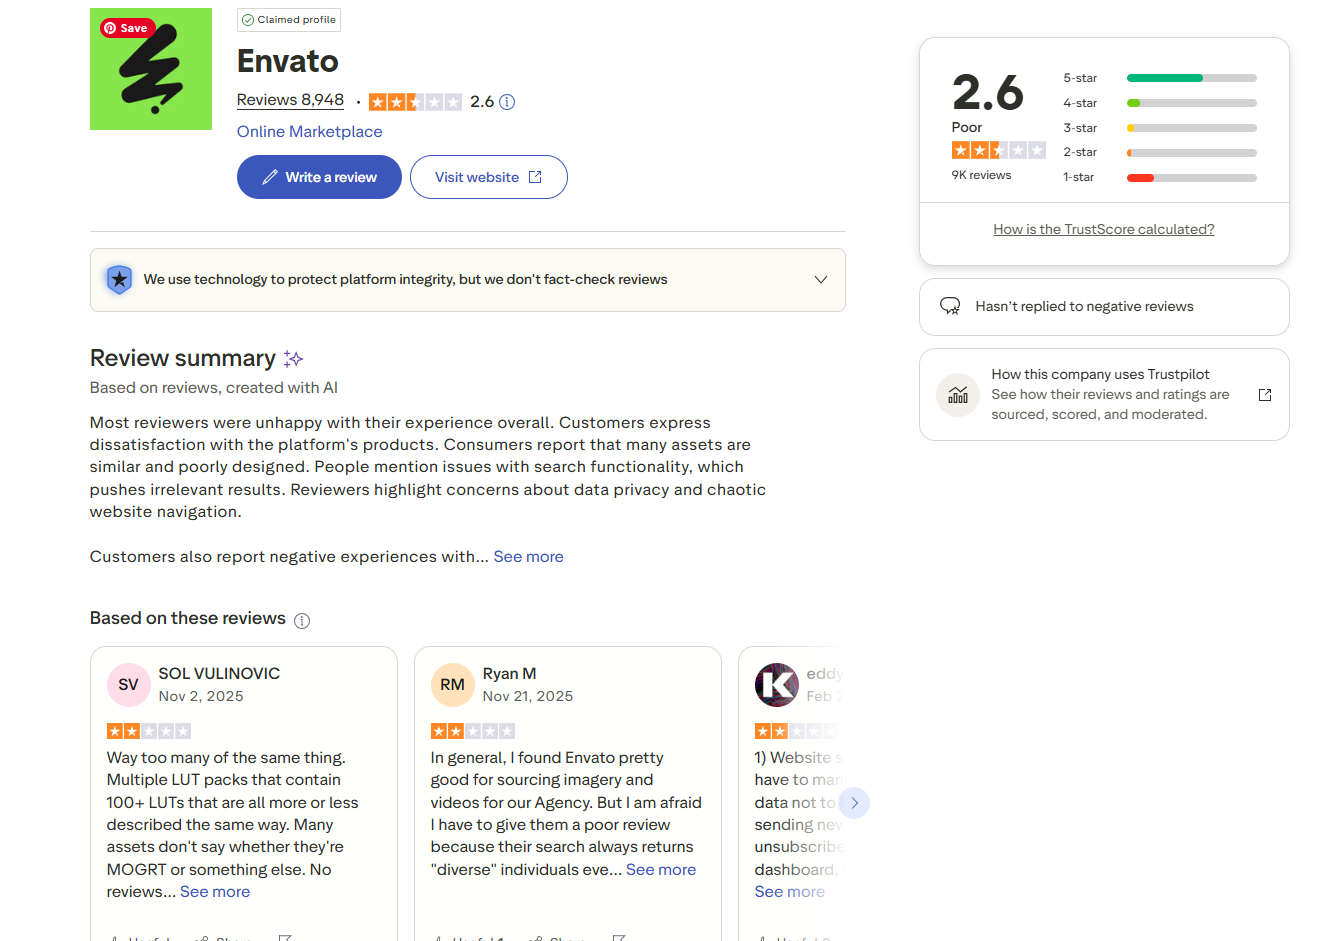1335x941 pixels.
Task: Click the external link icon in the Trustpilot usage card
Action: (1265, 395)
